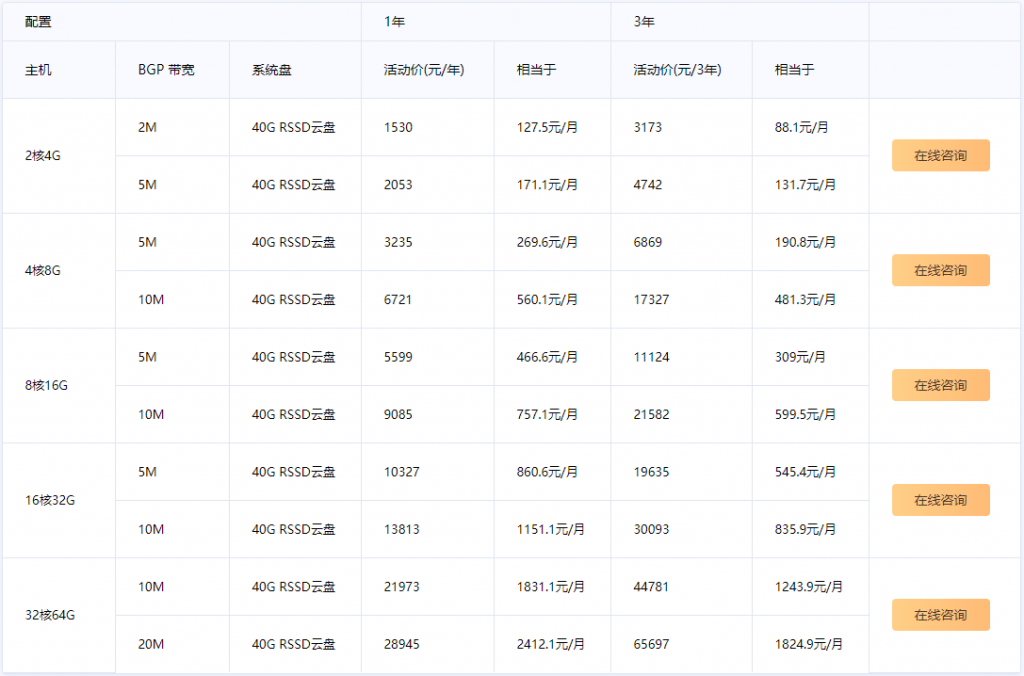
Task: Click the 活动价(元/年) column header
Action: coord(428,70)
